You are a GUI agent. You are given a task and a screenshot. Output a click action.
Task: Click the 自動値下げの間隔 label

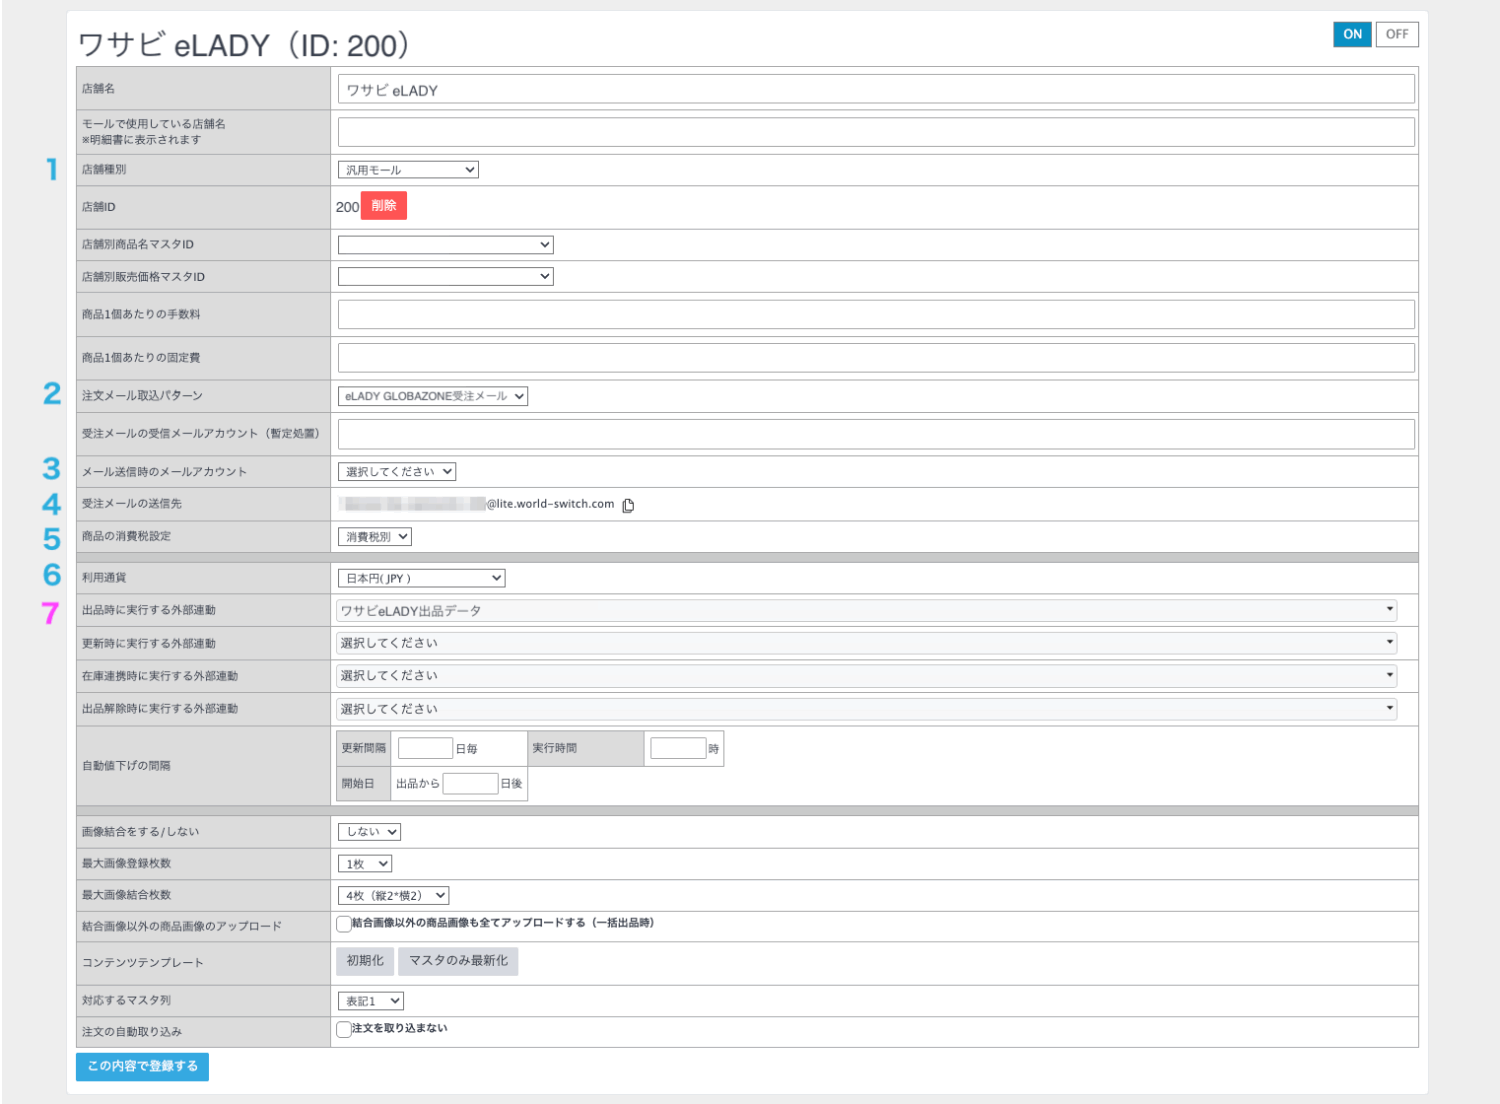(126, 766)
